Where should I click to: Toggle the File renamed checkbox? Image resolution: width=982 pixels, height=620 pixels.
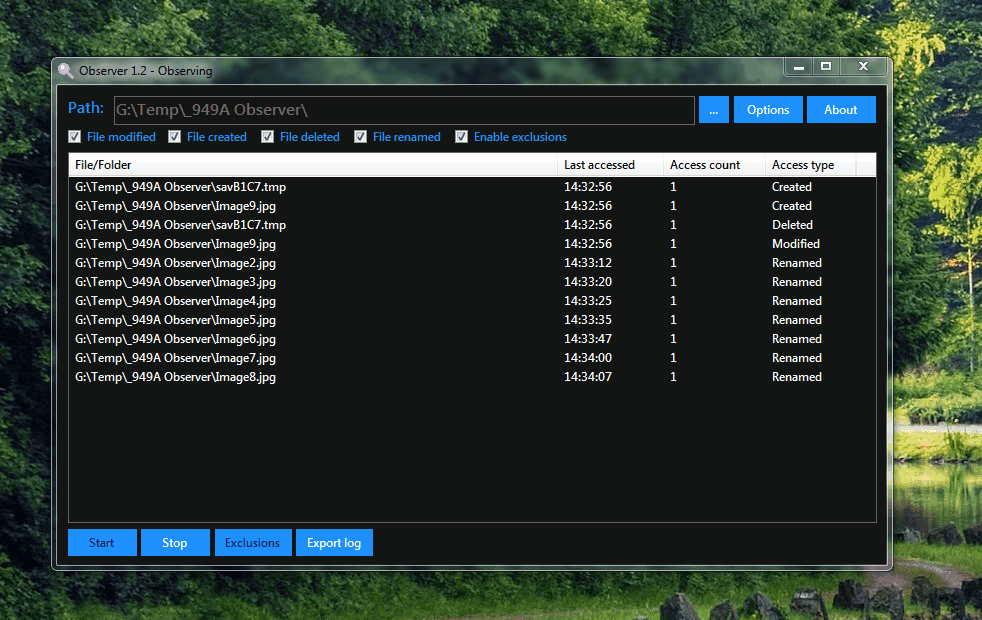point(360,137)
